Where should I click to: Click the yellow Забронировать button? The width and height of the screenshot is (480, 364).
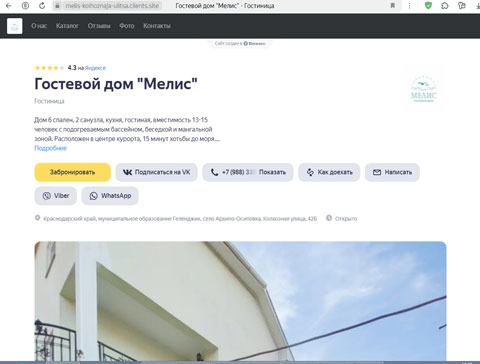(72, 172)
